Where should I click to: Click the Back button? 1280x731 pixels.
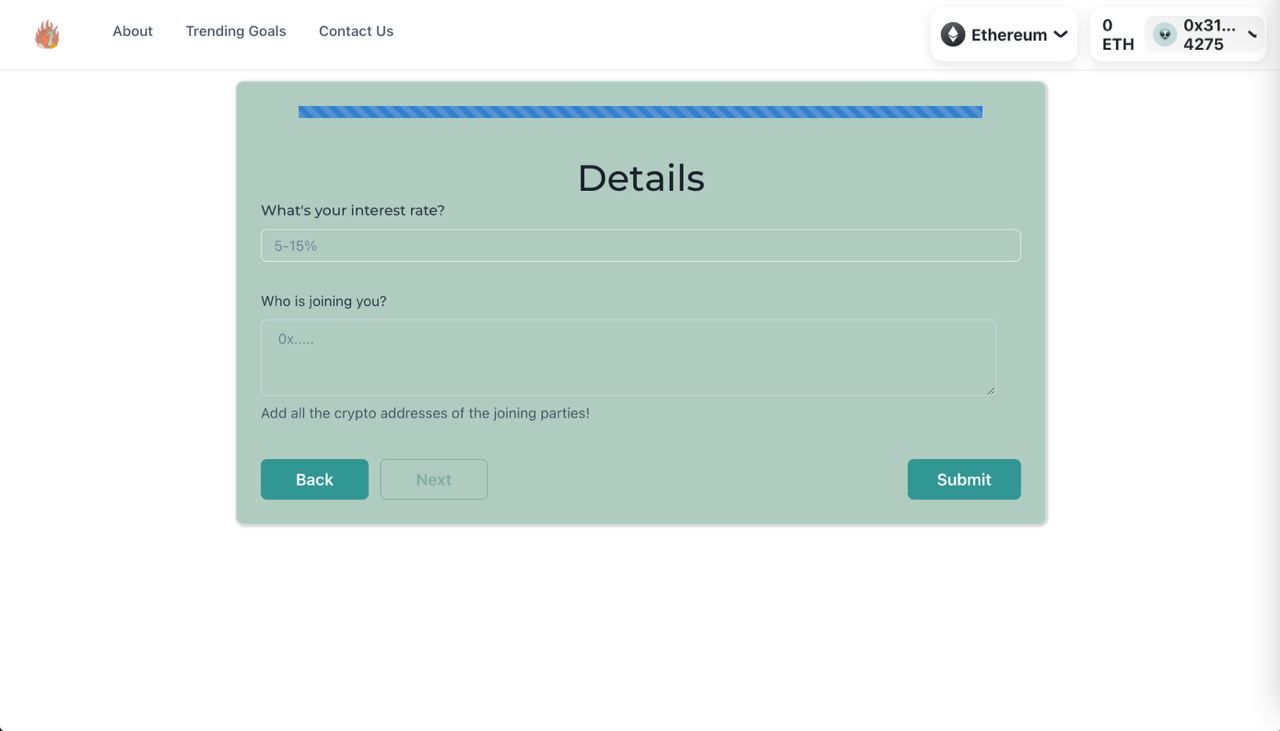click(314, 479)
